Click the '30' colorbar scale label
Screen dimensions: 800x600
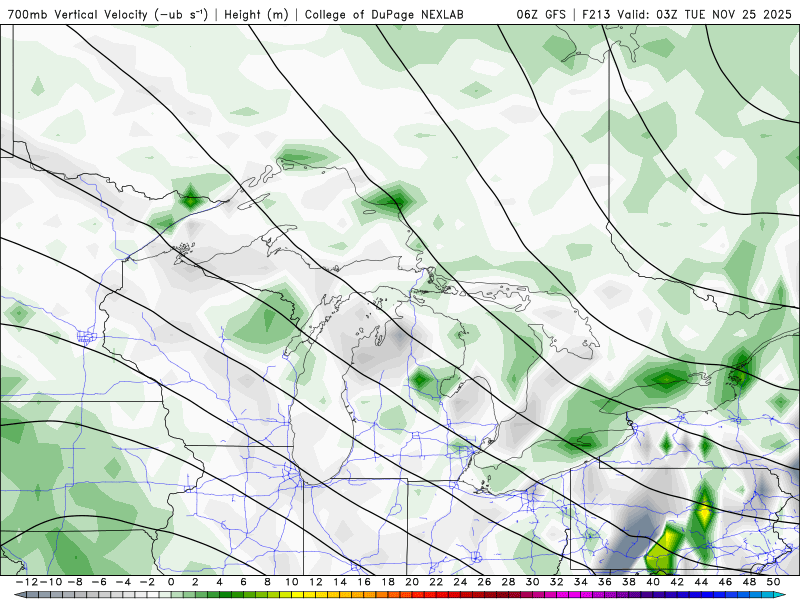[x=533, y=582]
